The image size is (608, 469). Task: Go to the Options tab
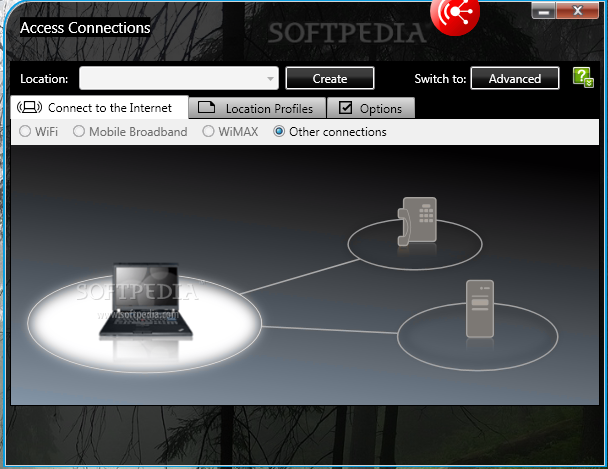[371, 108]
